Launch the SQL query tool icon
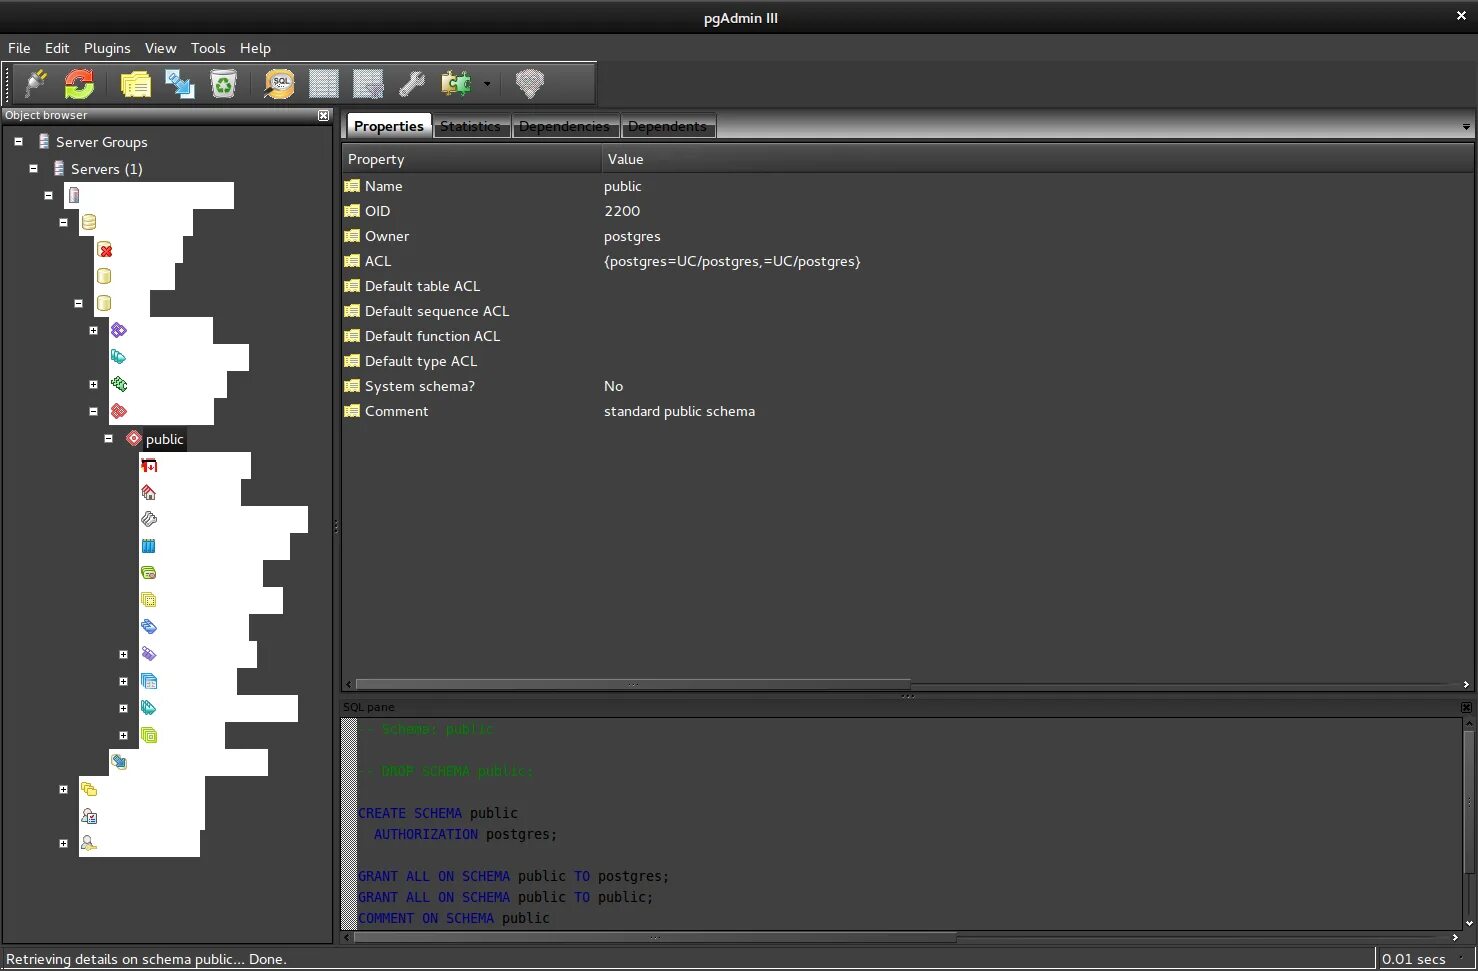1478x971 pixels. pyautogui.click(x=279, y=83)
